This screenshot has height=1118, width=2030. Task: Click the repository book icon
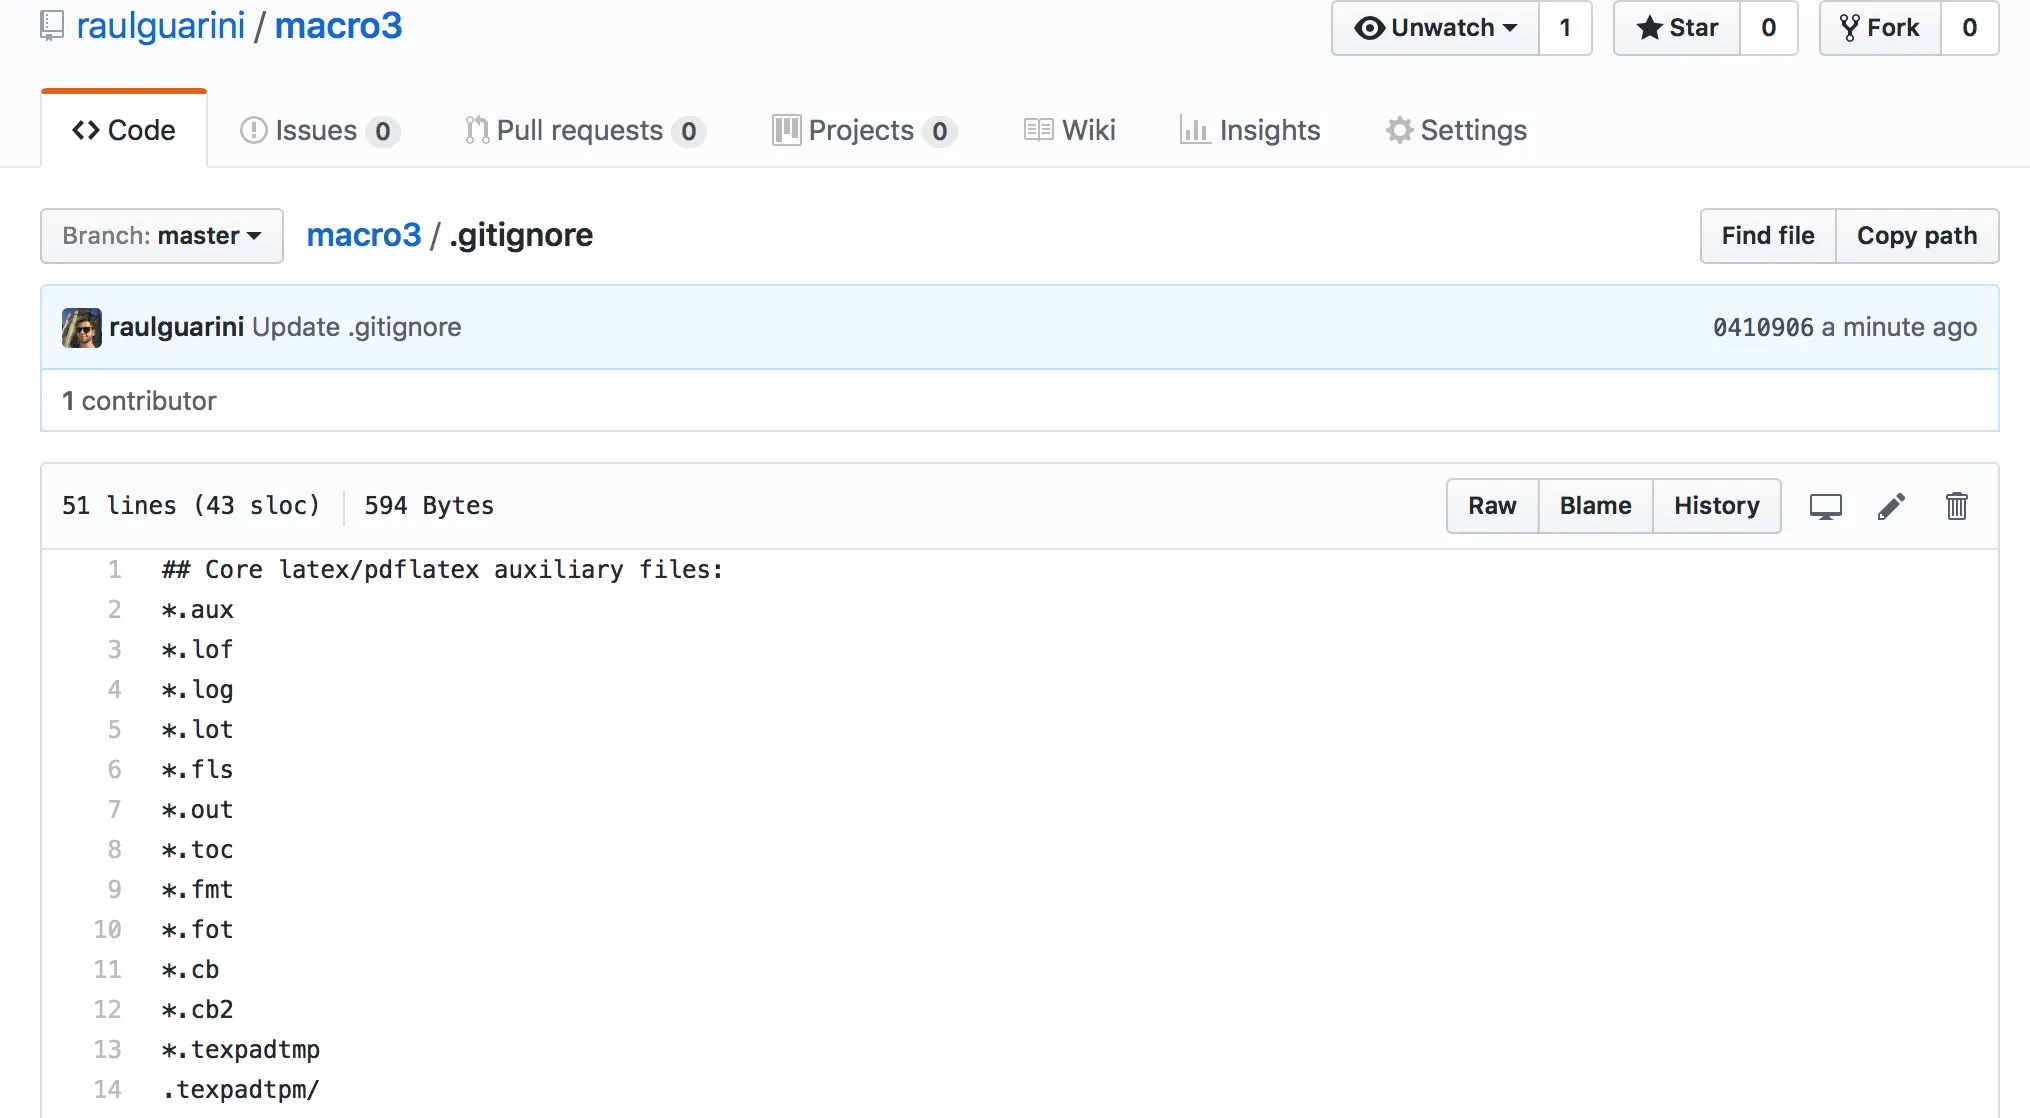click(52, 26)
